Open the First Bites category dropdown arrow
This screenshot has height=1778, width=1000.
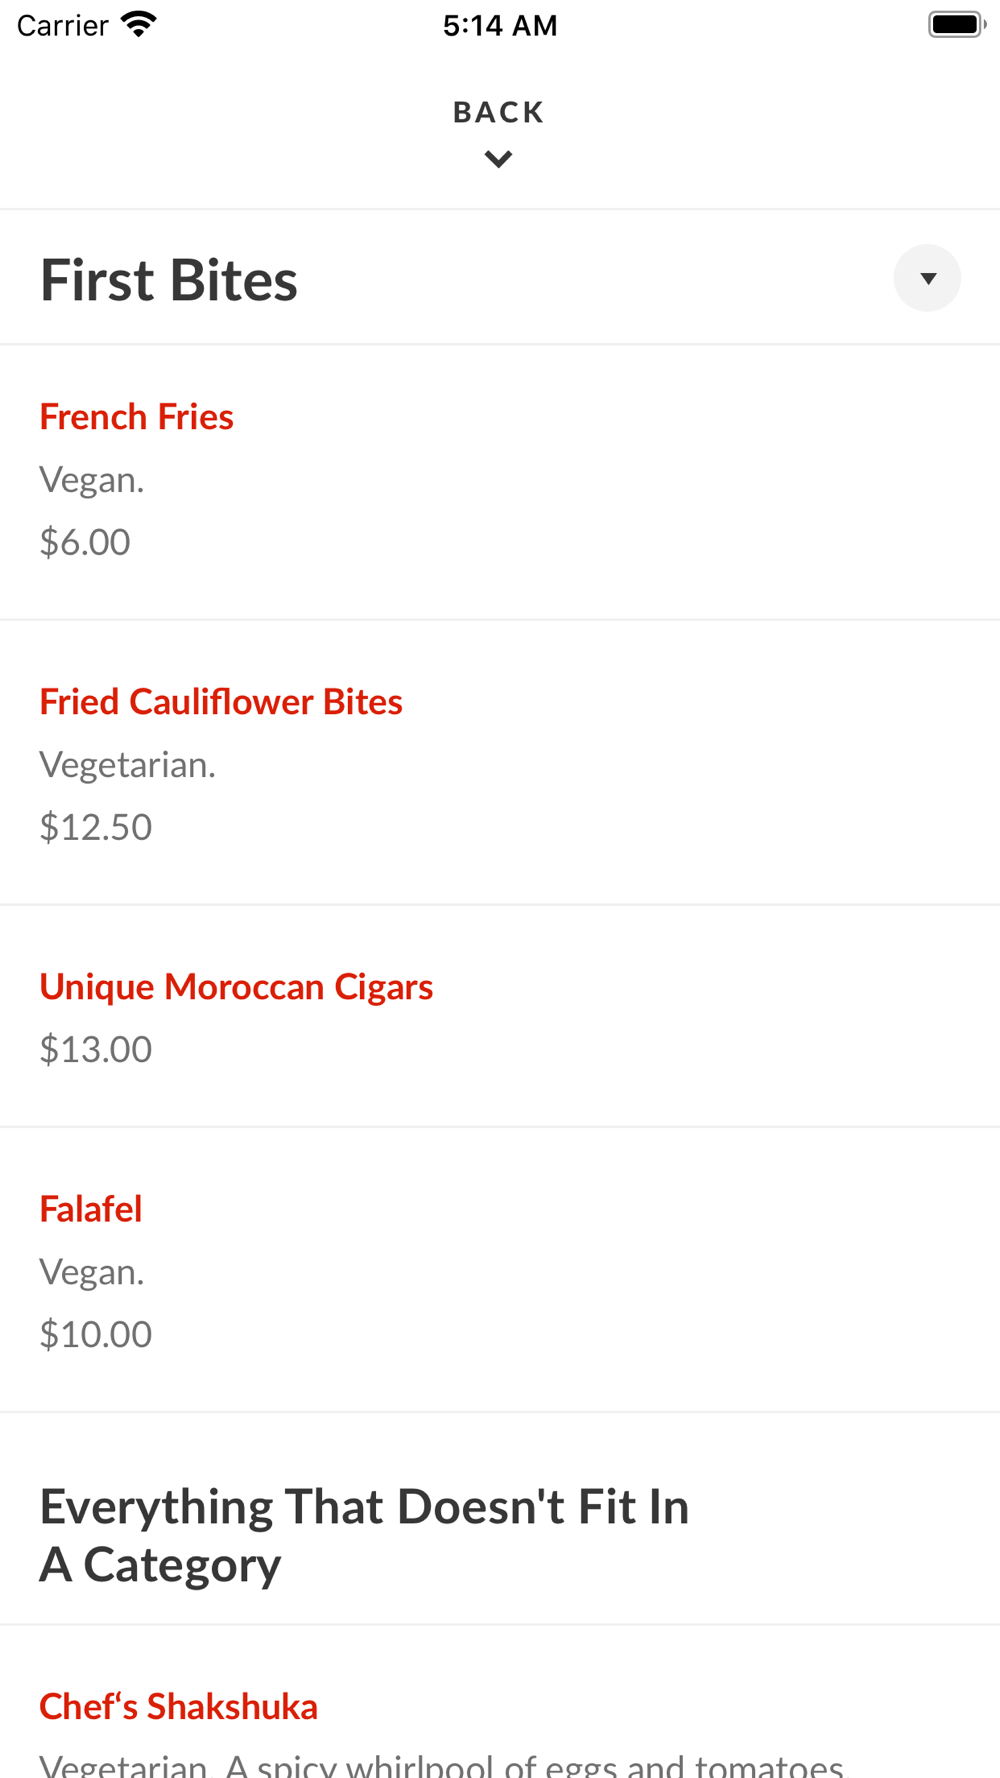[x=927, y=278]
